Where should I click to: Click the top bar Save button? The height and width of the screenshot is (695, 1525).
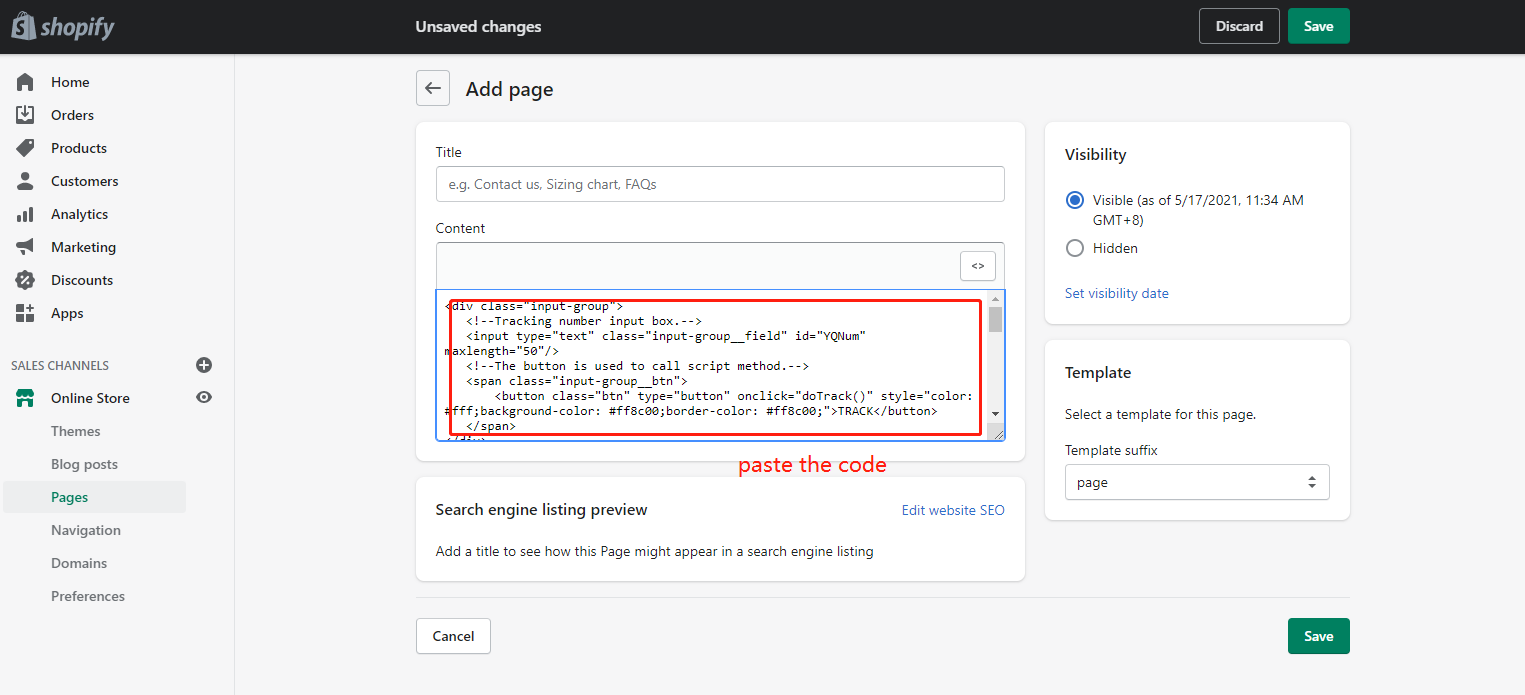coord(1318,26)
